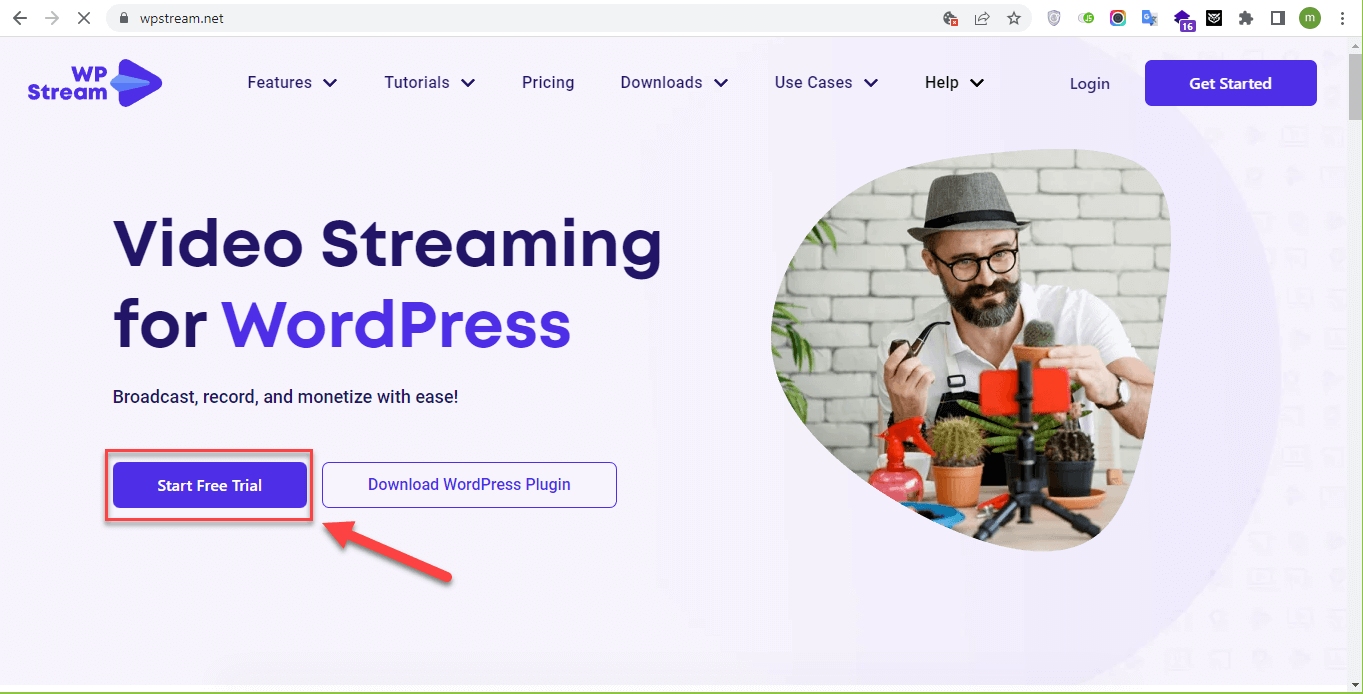1363x694 pixels.
Task: Click the Login link
Action: point(1089,84)
